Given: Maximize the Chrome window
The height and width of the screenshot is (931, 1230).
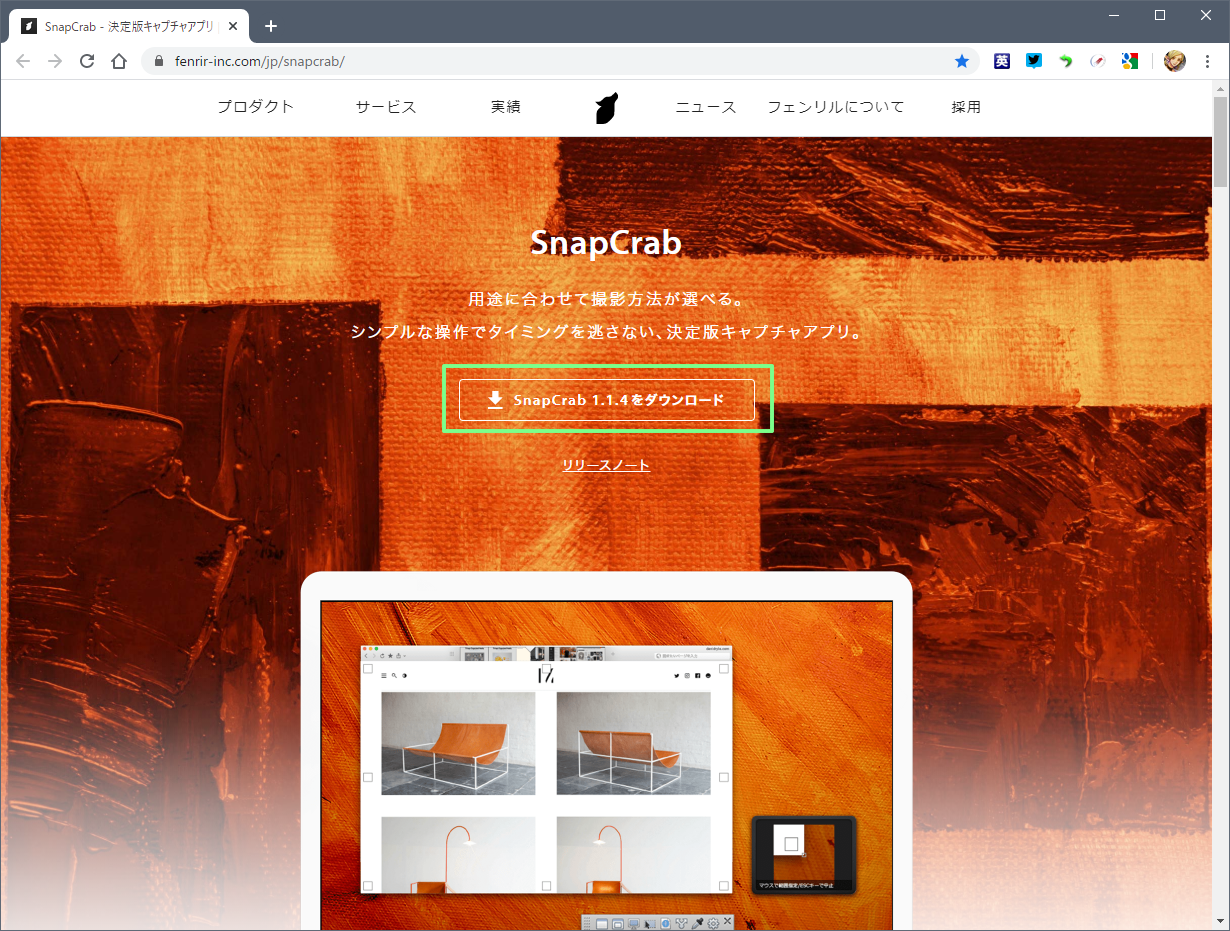Looking at the screenshot, I should tap(1160, 15).
